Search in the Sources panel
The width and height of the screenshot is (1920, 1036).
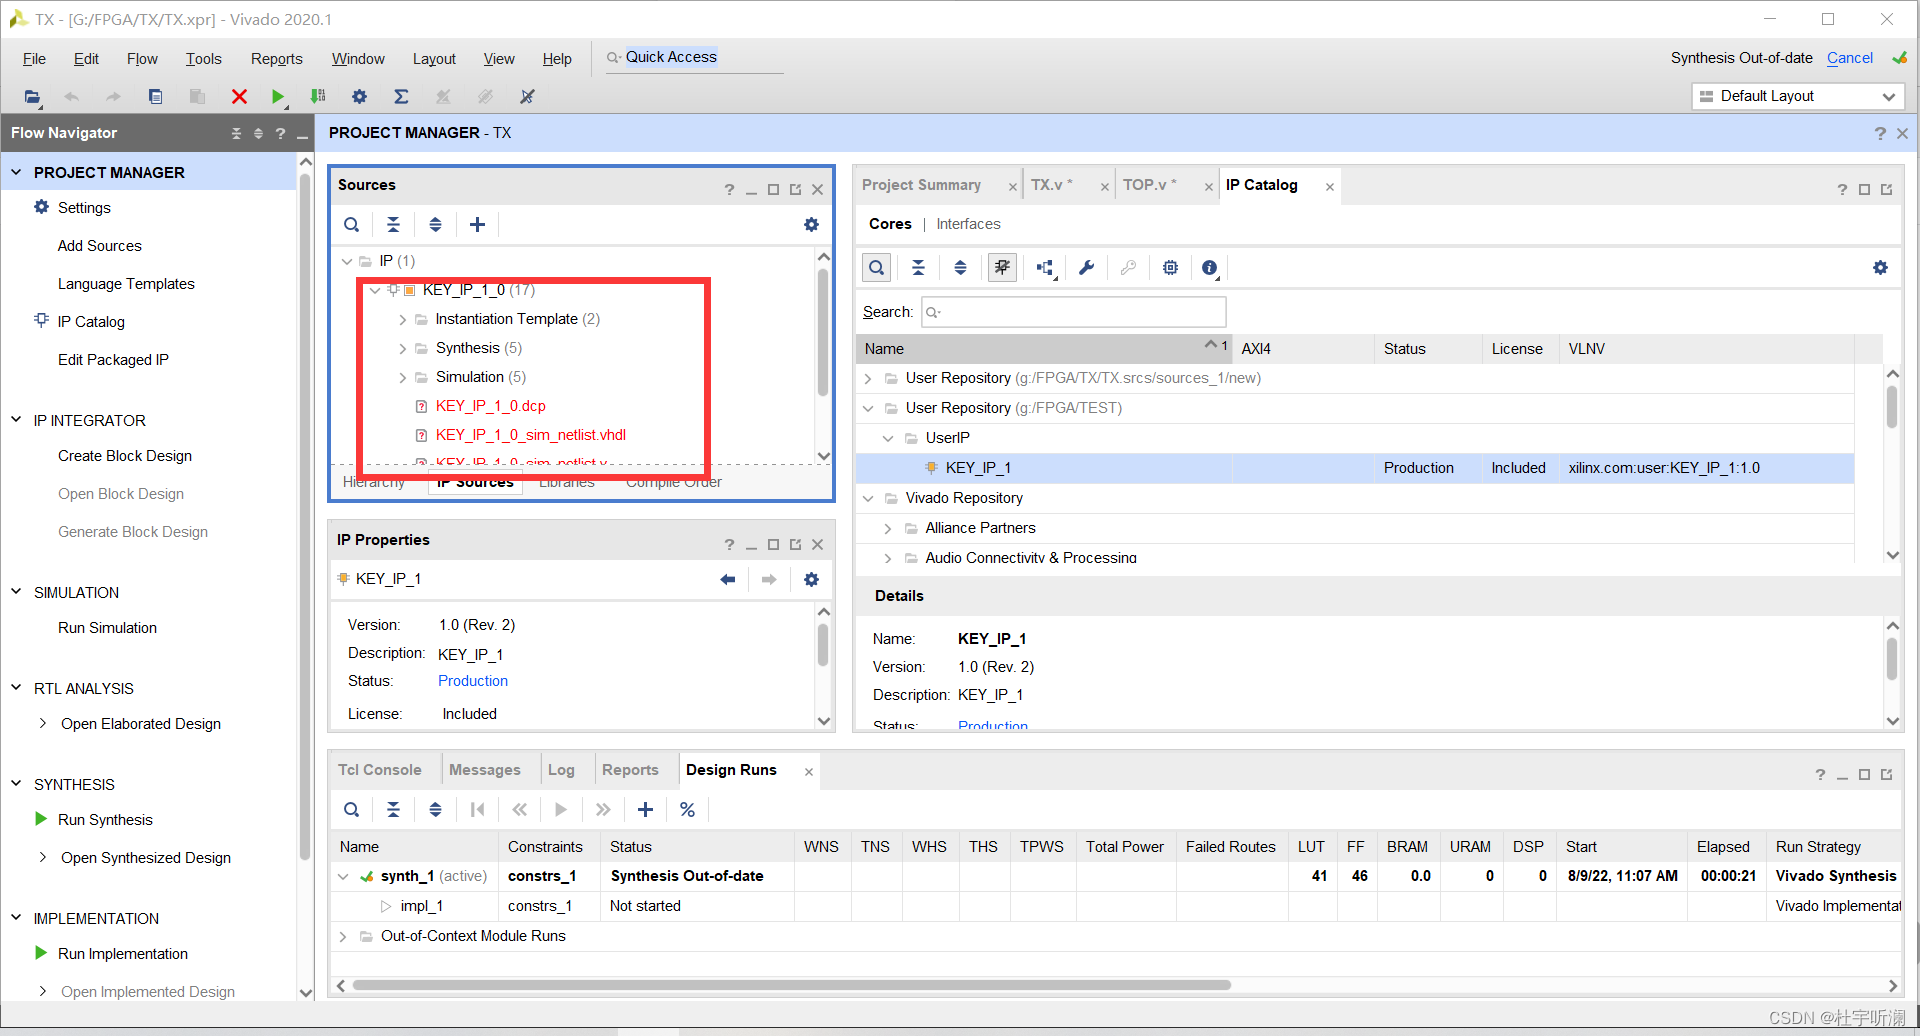pyautogui.click(x=352, y=225)
